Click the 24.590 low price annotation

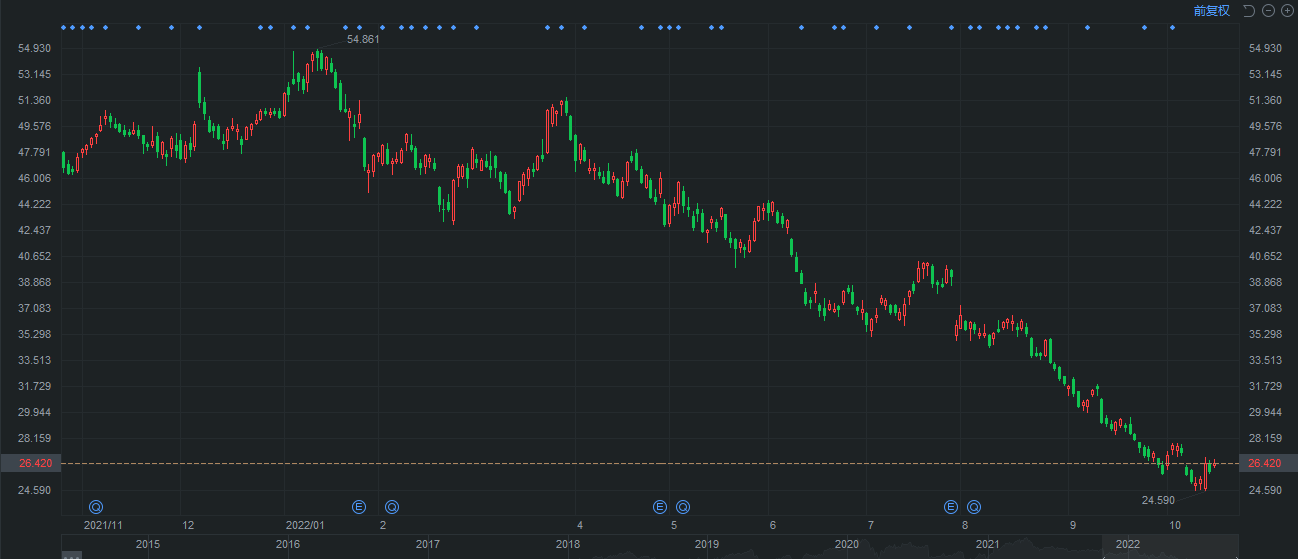coord(1158,500)
